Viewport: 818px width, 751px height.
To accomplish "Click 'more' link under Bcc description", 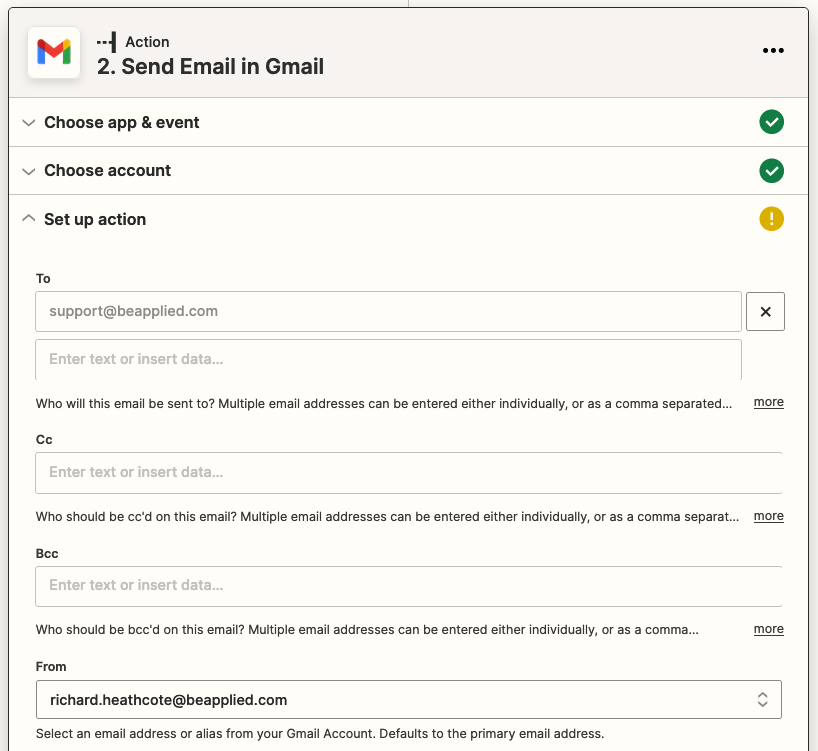I will click(x=768, y=629).
